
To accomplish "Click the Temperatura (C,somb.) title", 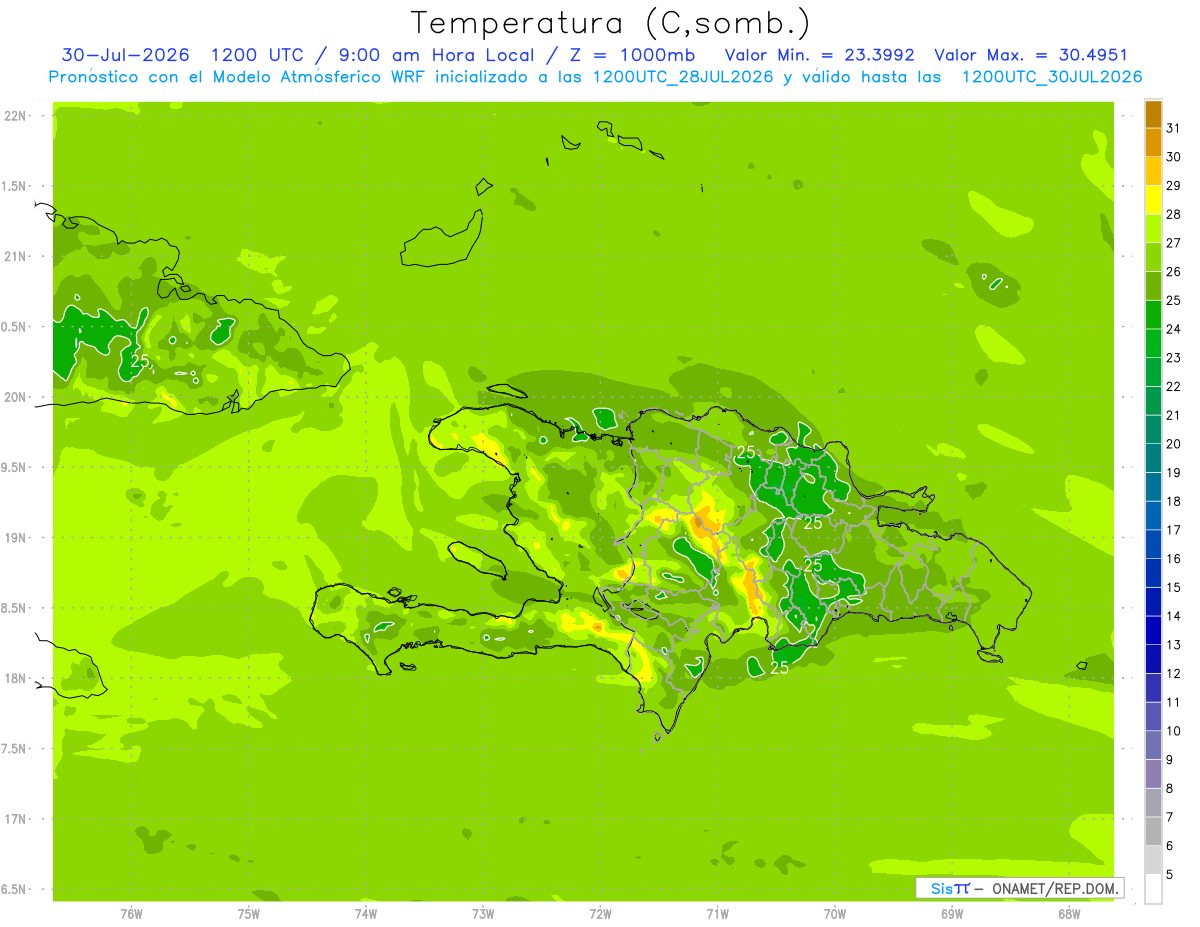I will (610, 22).
